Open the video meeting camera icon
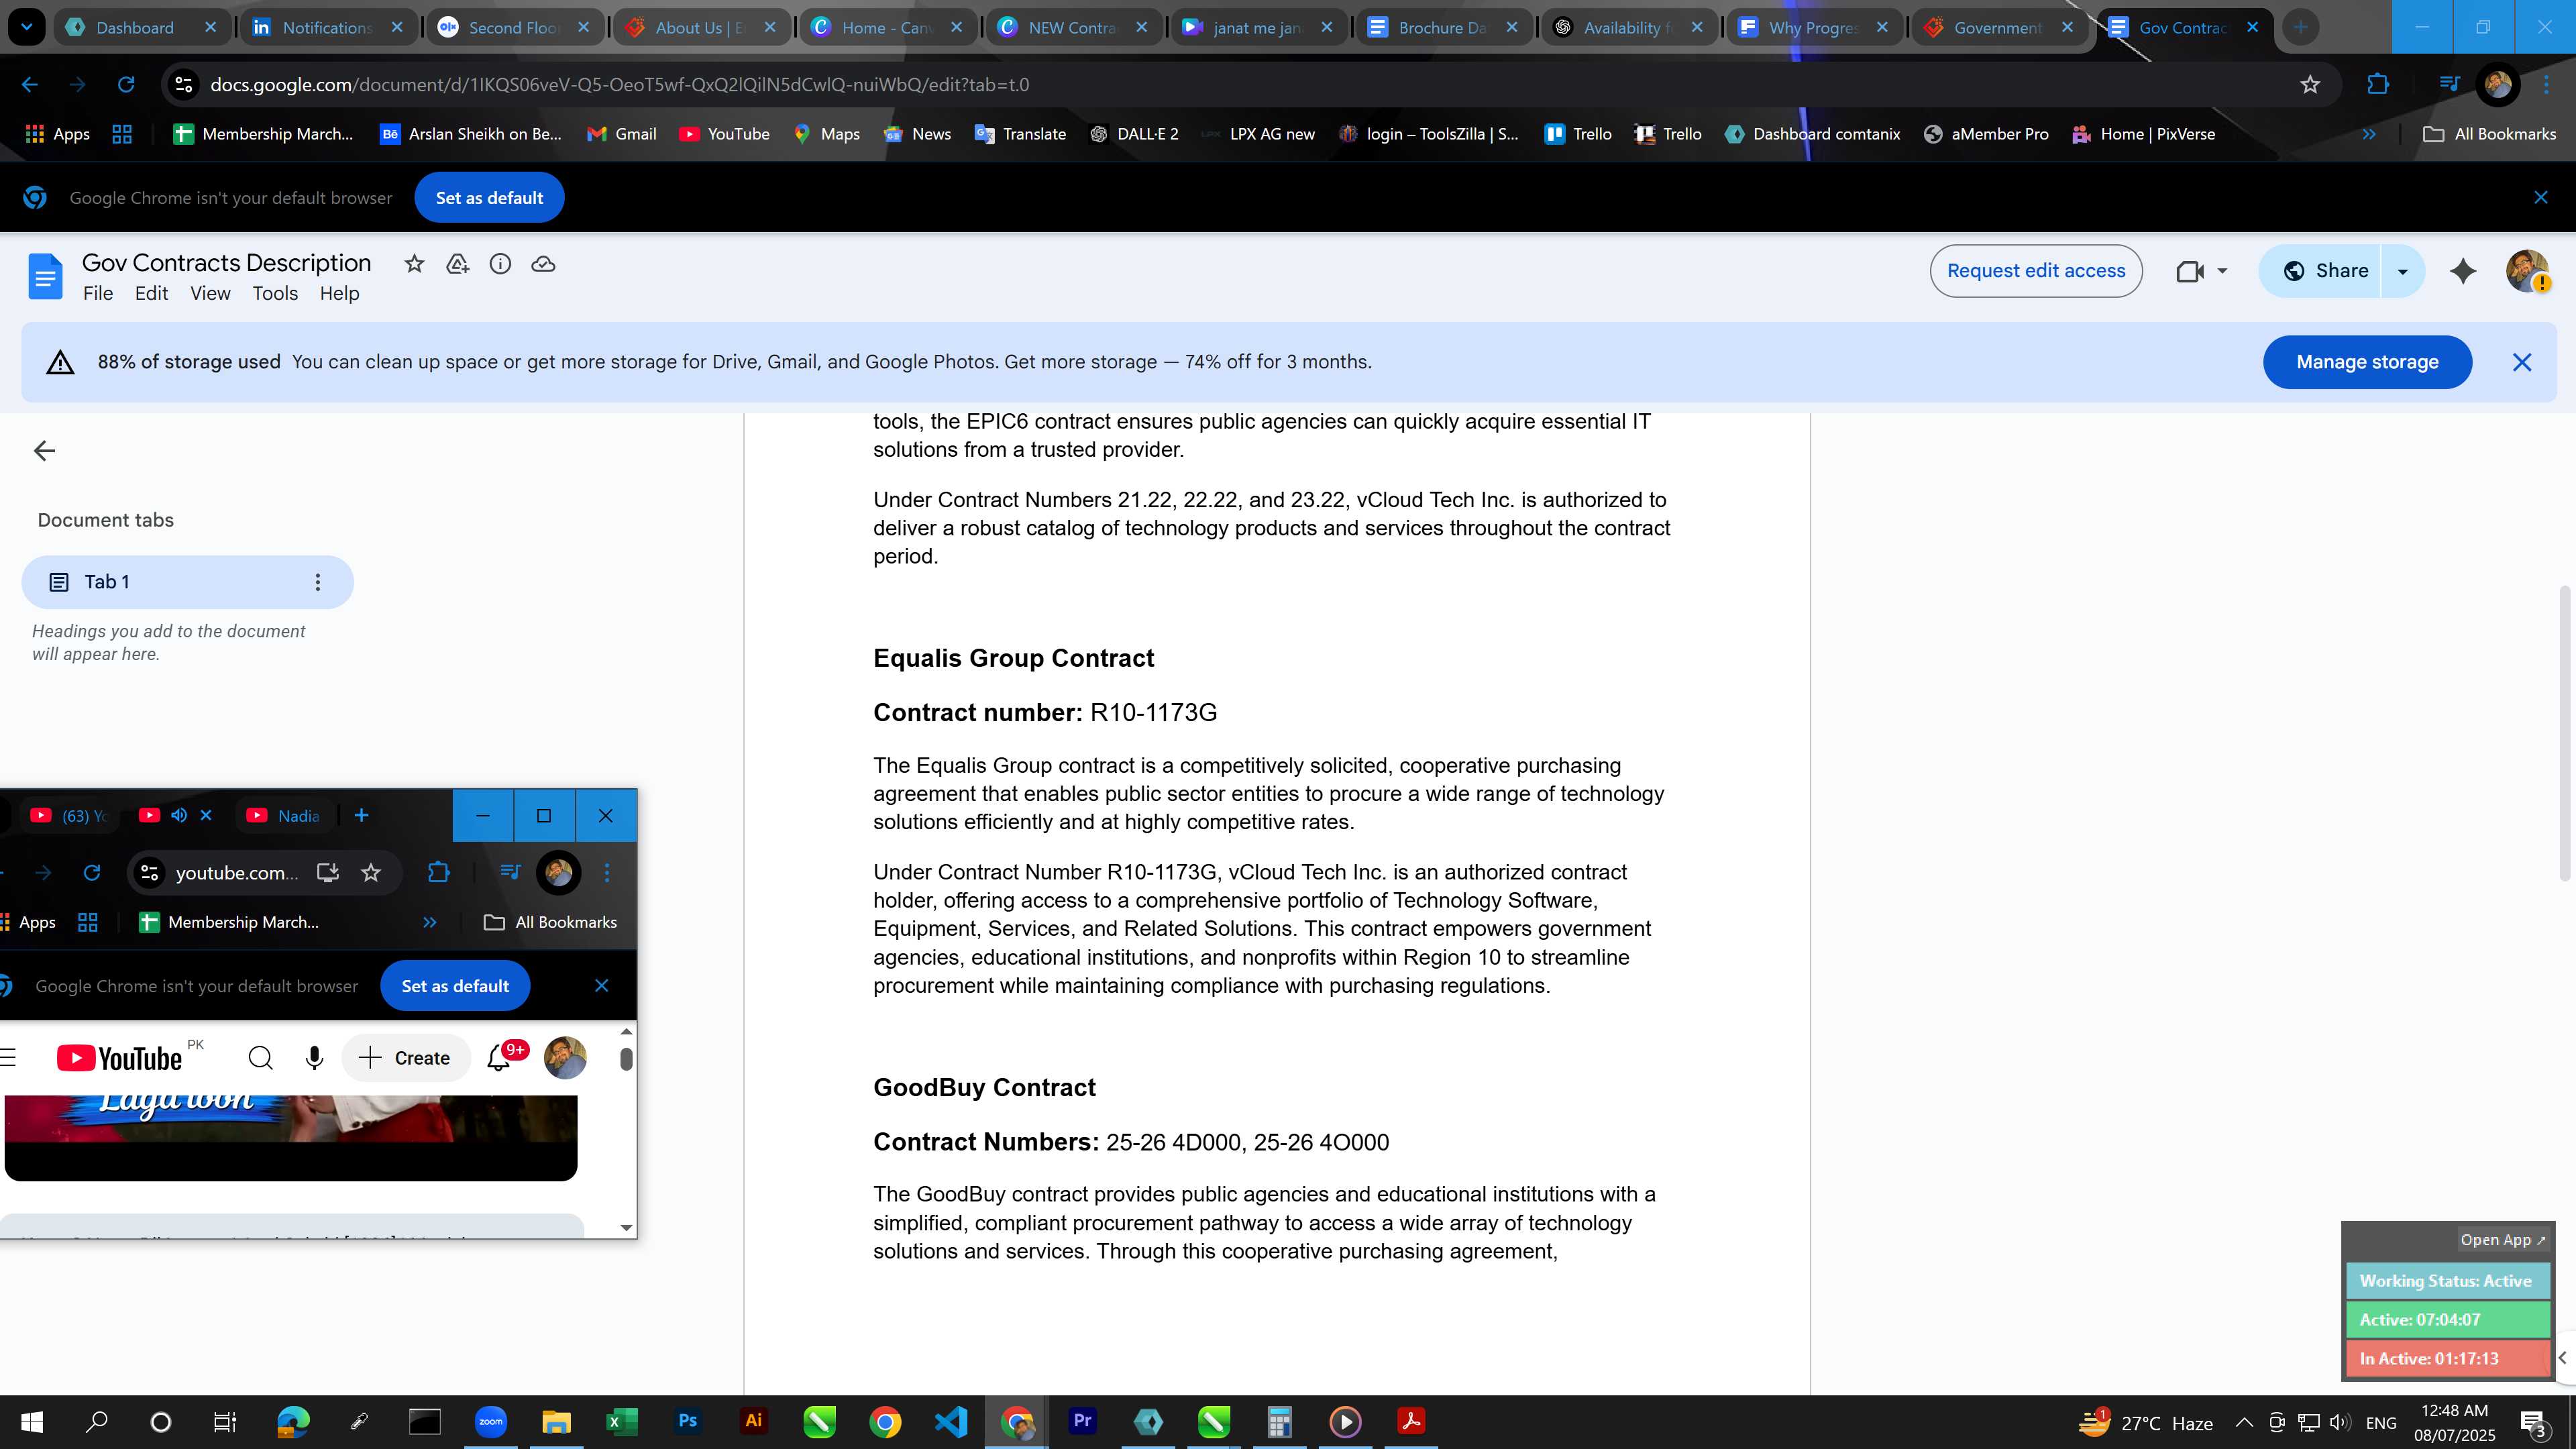2576x1449 pixels. click(x=2190, y=271)
